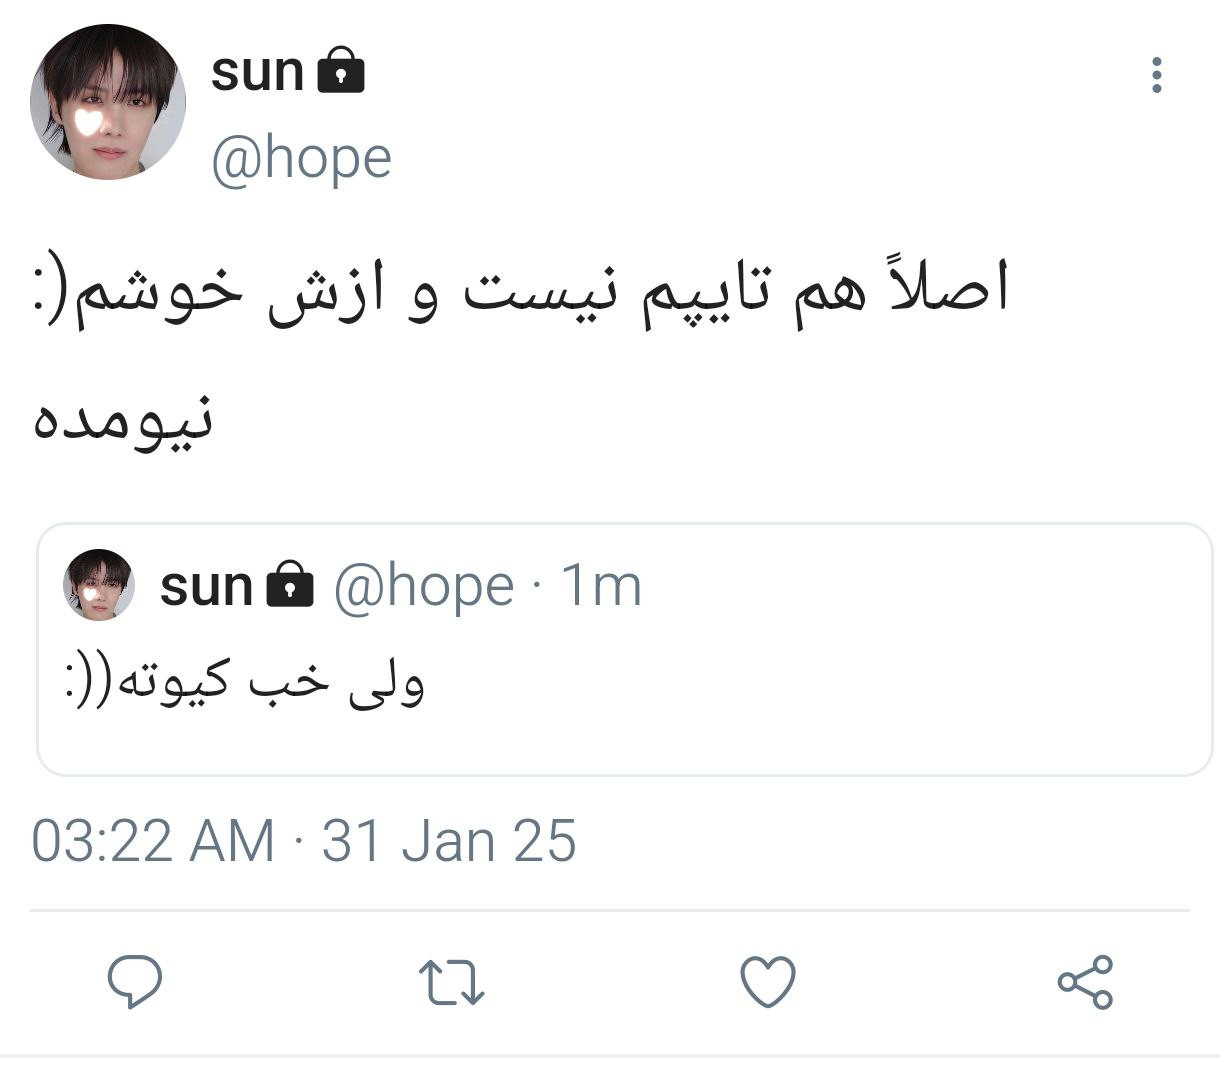The height and width of the screenshot is (1074, 1220).
Task: Tap the 03:22 AM · 31 Jan 25 timestamp
Action: click(x=304, y=840)
